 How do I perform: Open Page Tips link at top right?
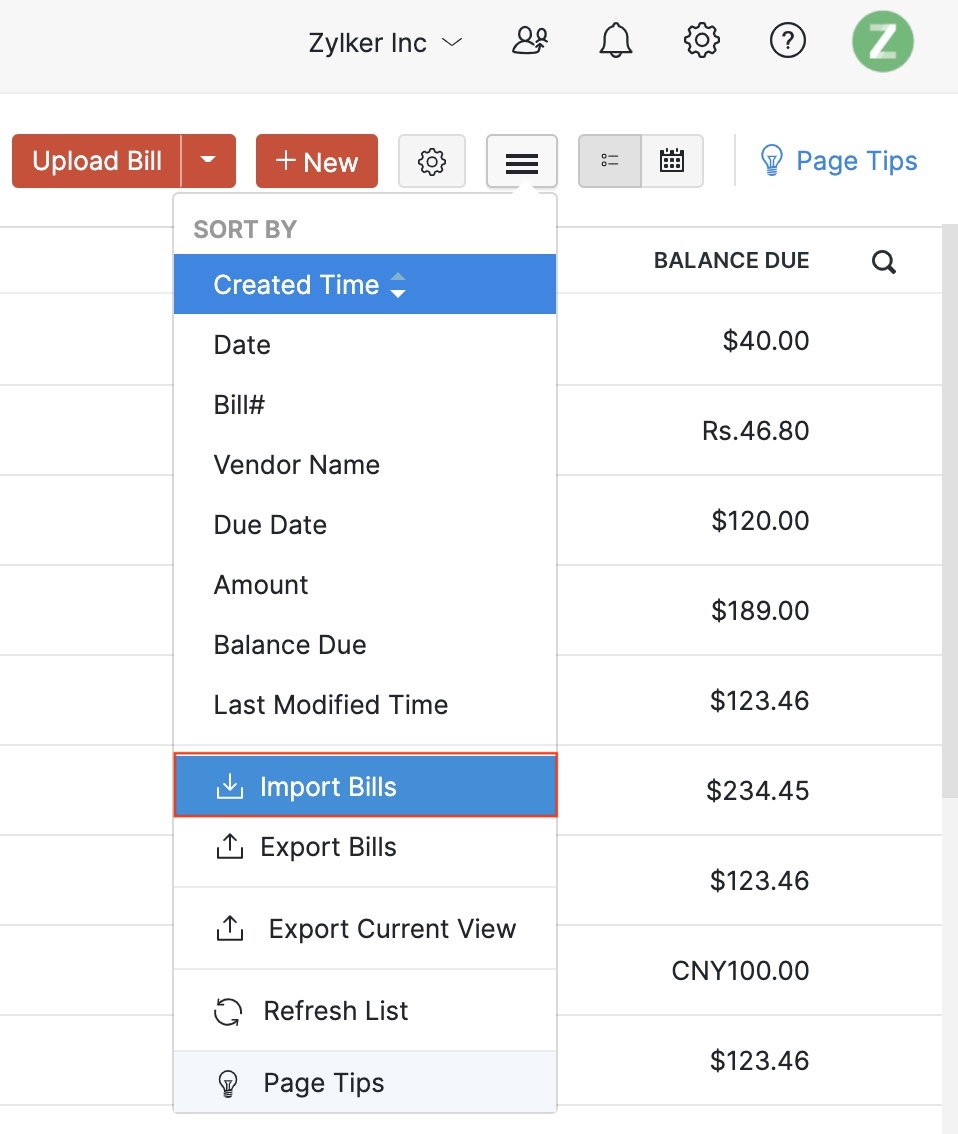coord(857,160)
